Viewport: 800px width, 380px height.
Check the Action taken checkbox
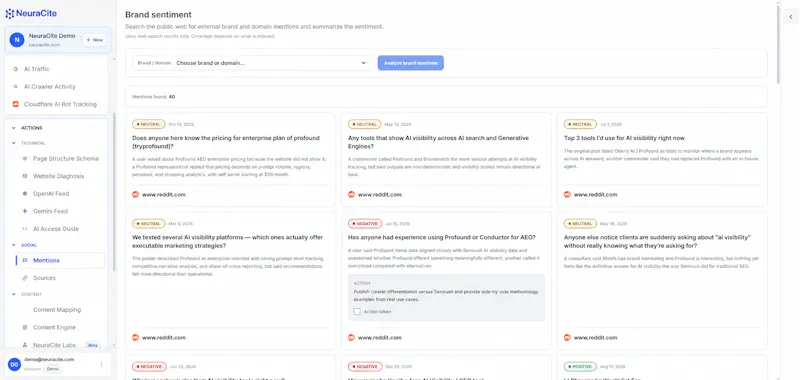(357, 312)
